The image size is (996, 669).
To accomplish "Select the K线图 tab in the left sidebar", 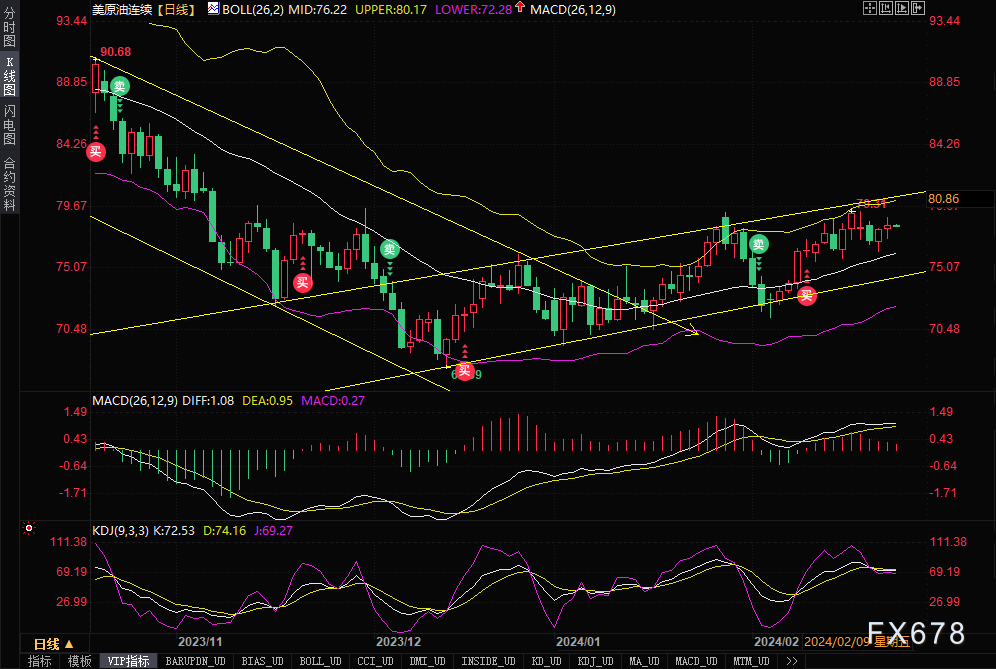I will tap(10, 76).
